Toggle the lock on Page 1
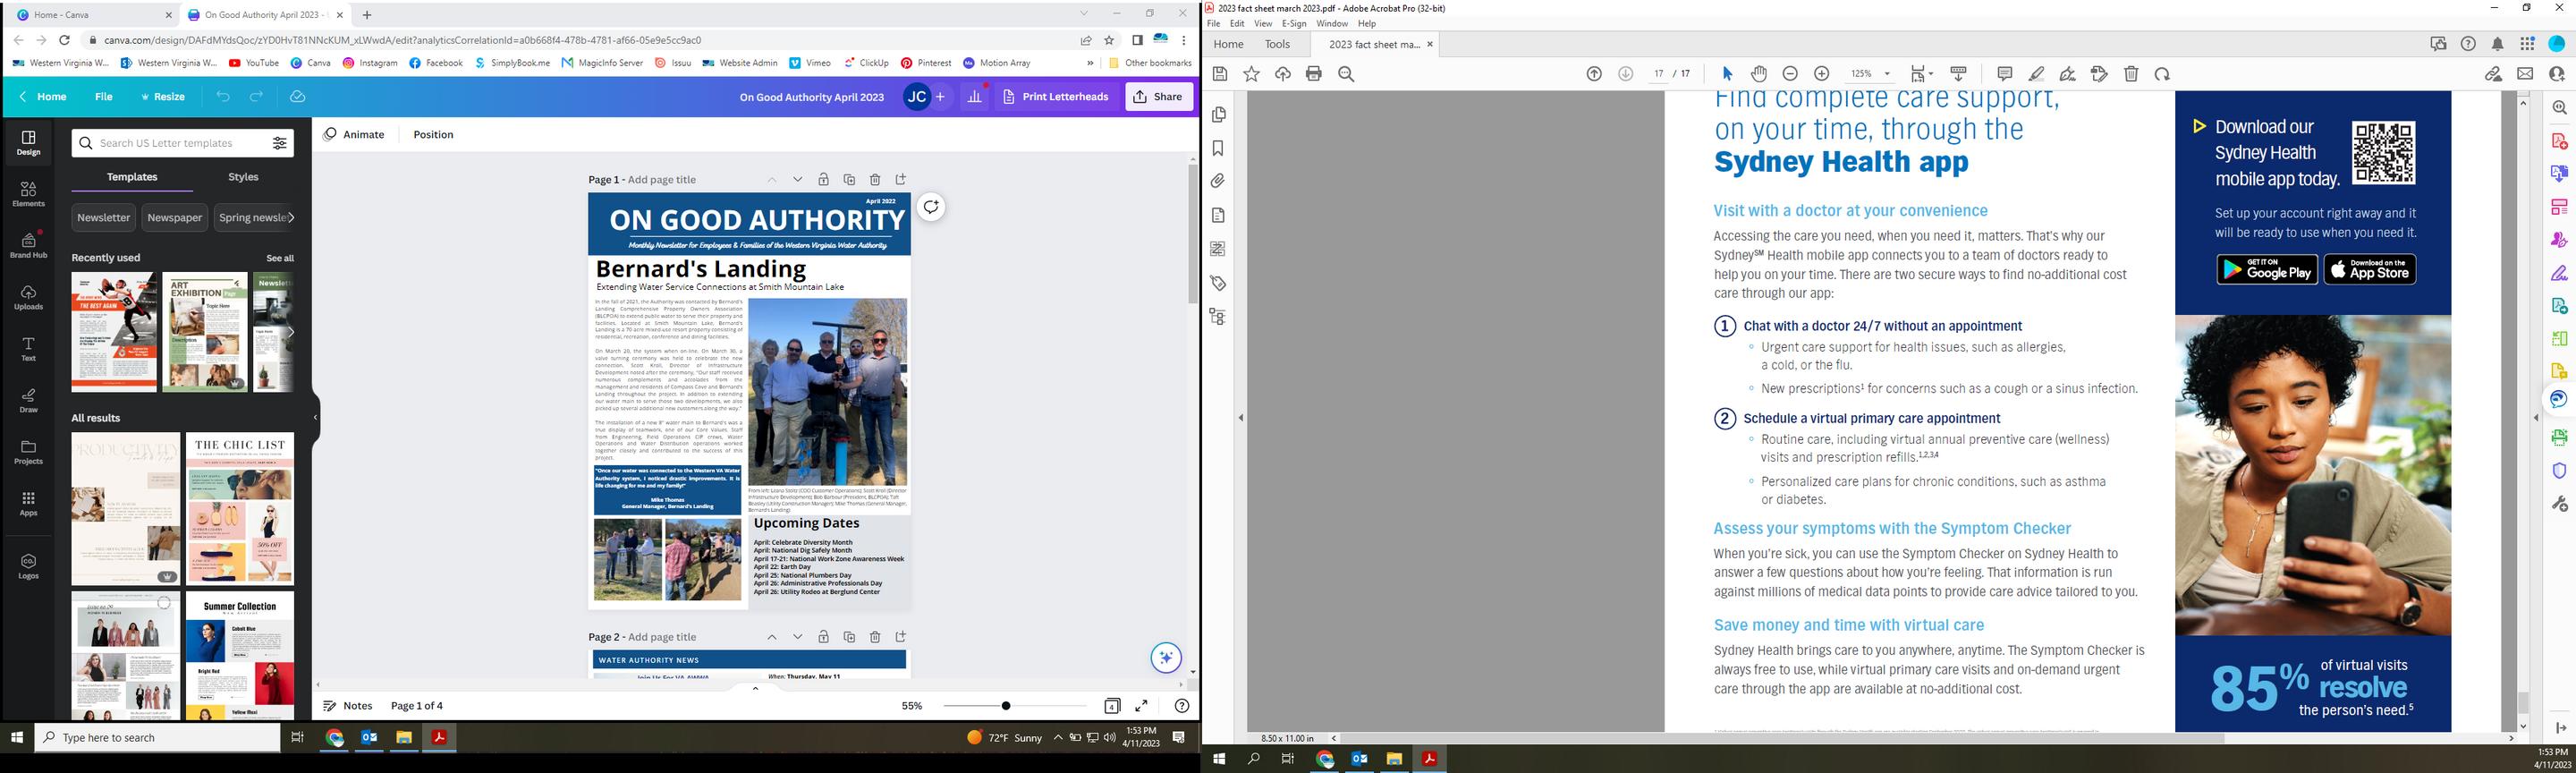The image size is (2576, 773). tap(823, 180)
